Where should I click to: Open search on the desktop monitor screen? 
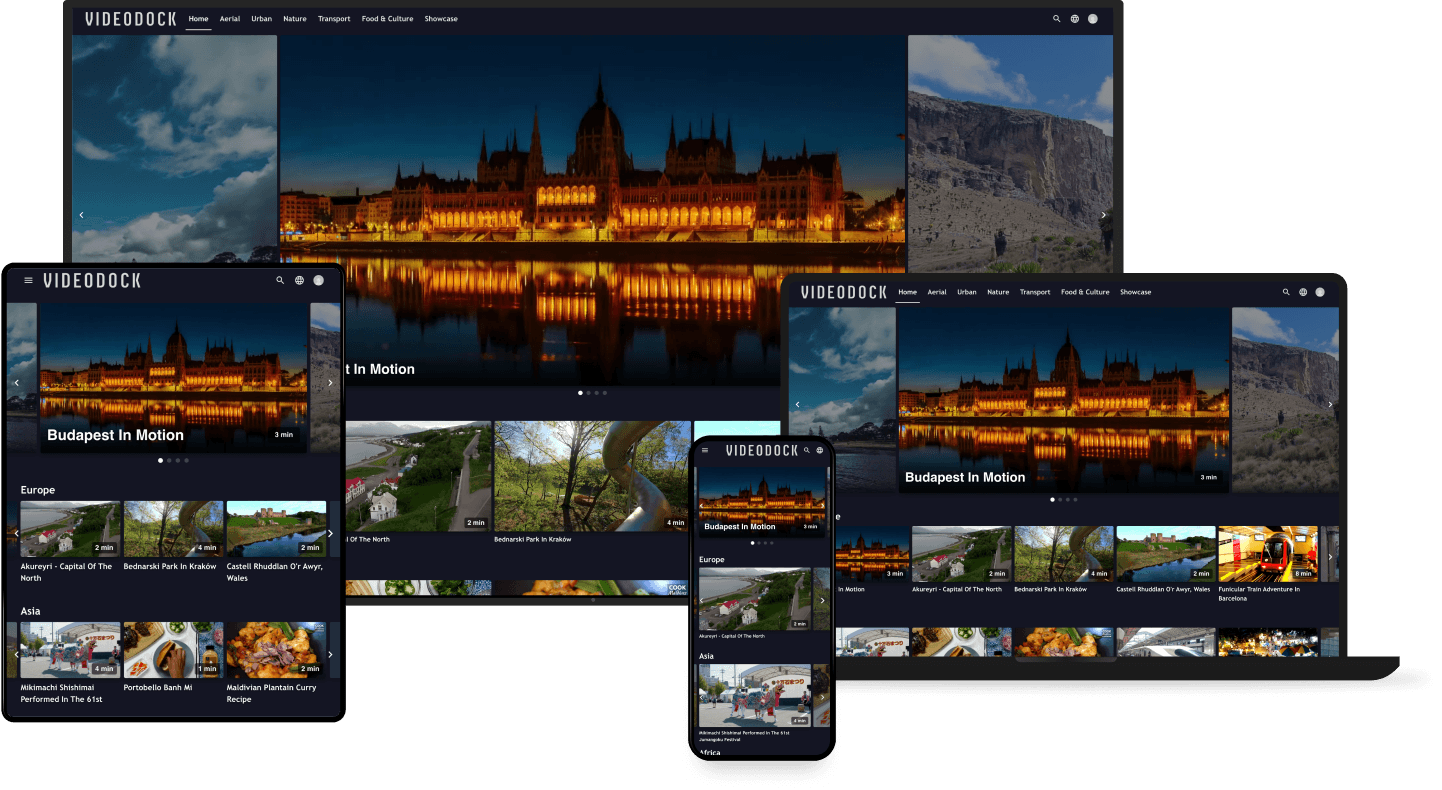(1056, 19)
